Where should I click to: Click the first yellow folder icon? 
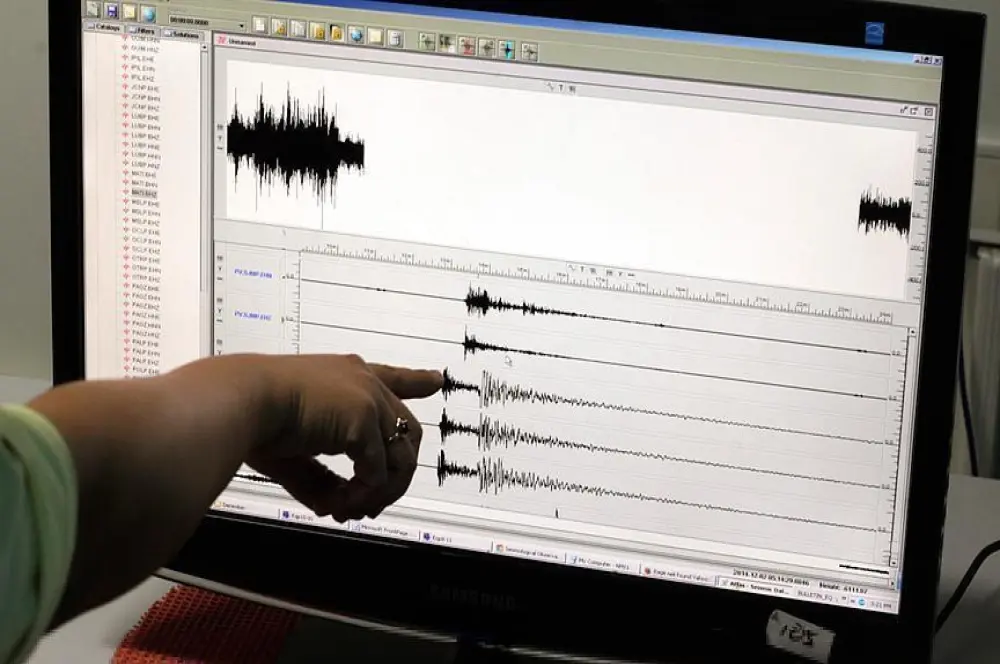click(317, 31)
